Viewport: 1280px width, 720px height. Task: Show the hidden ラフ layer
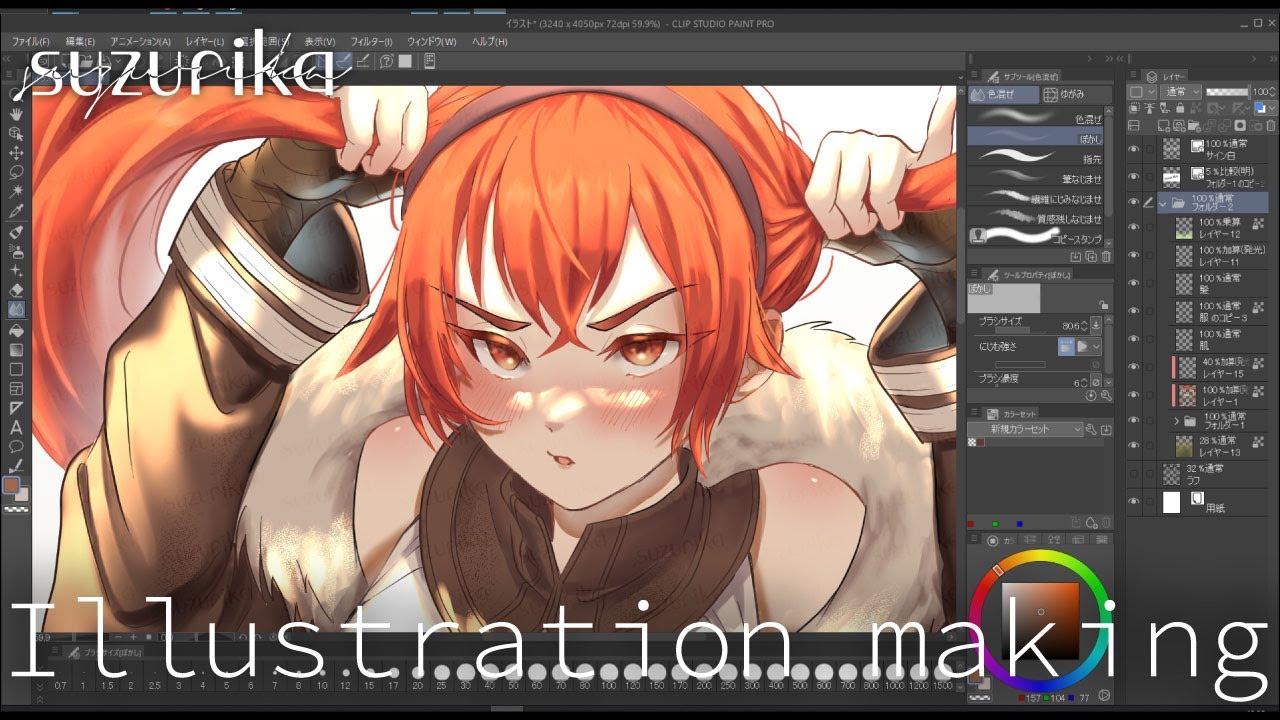point(1134,474)
